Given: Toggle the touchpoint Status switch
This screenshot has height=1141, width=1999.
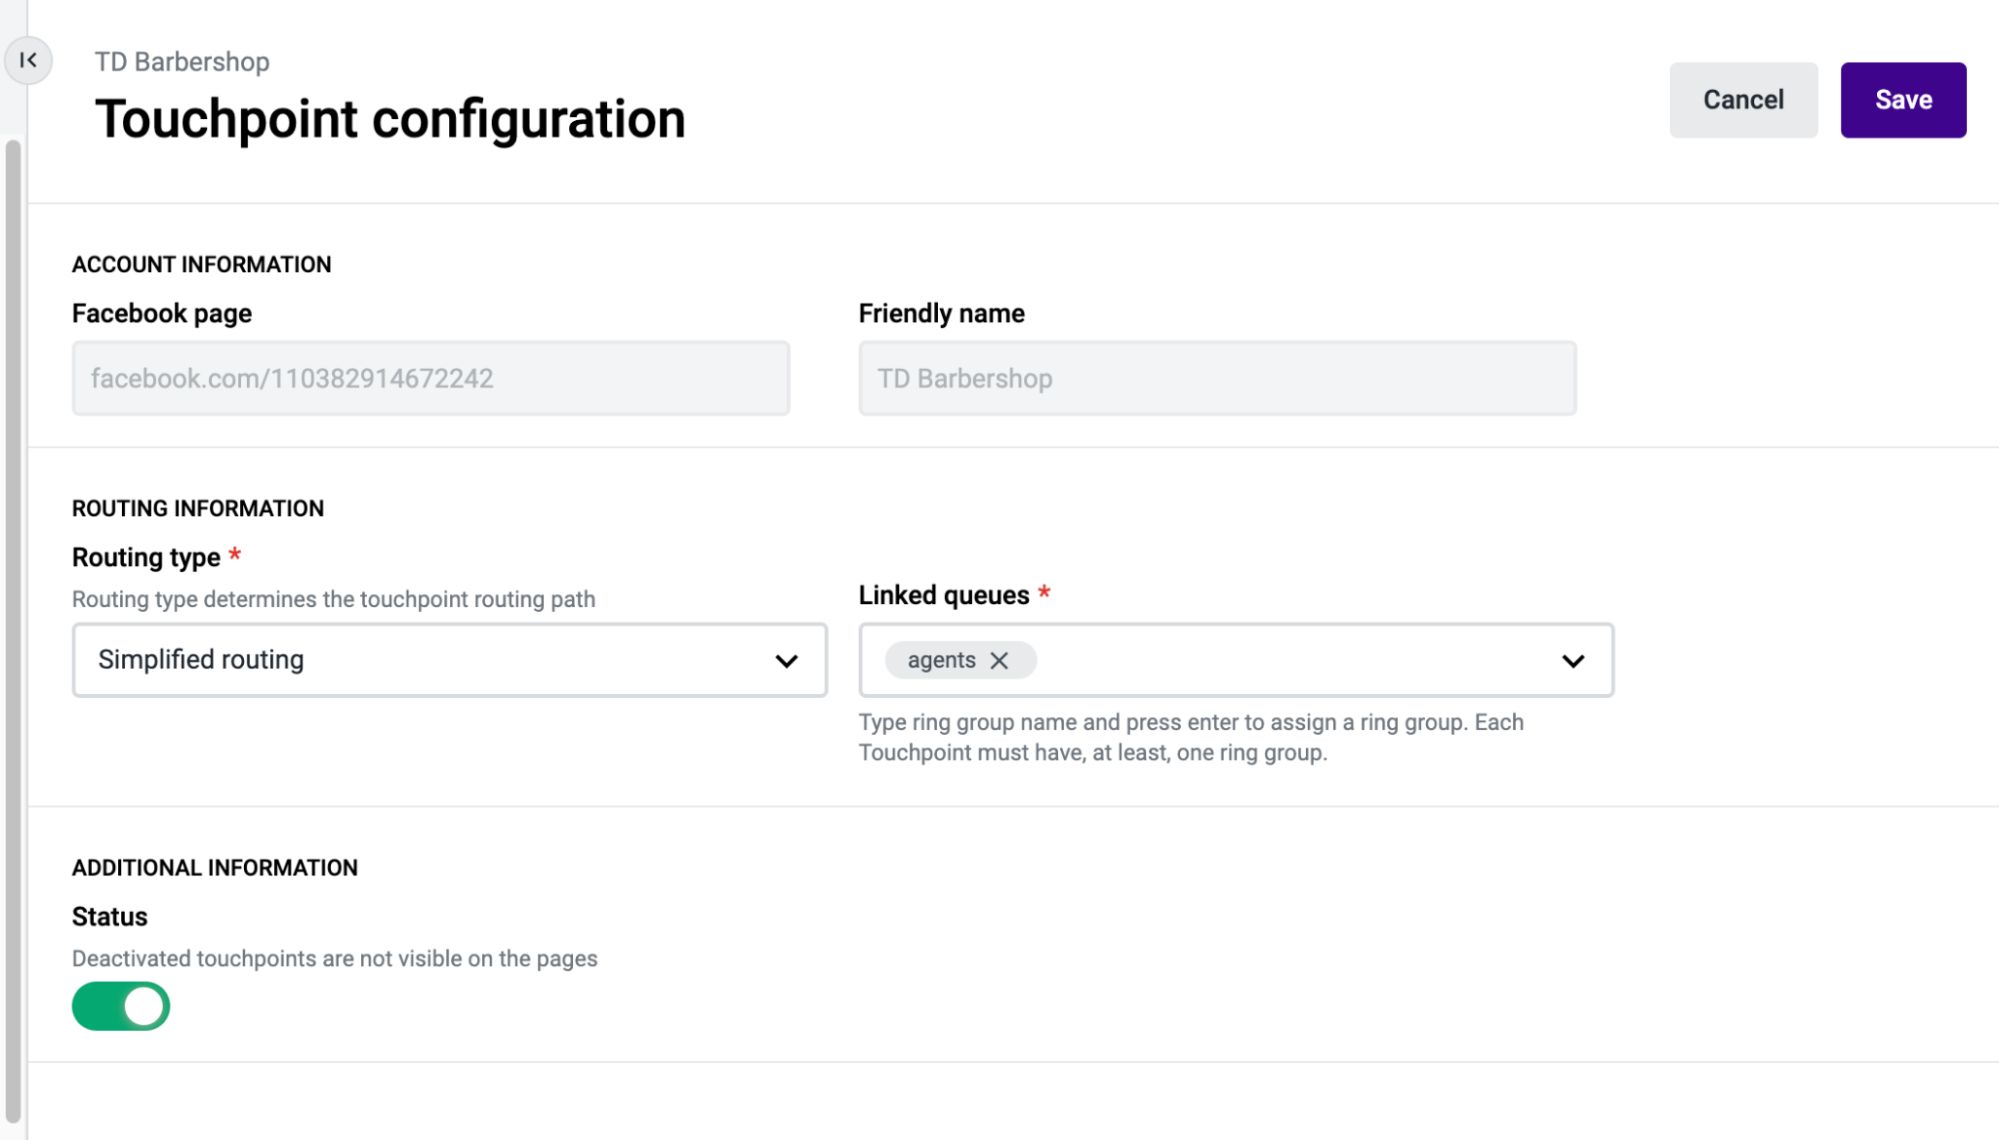Looking at the screenshot, I should click(x=121, y=1006).
